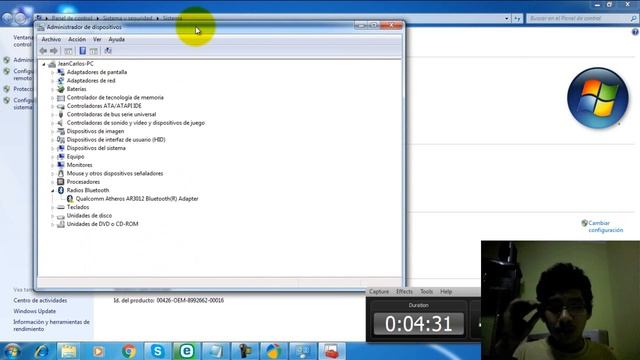This screenshot has height=360, width=640.
Task: Open Centro de actividades link
Action: pos(40,300)
